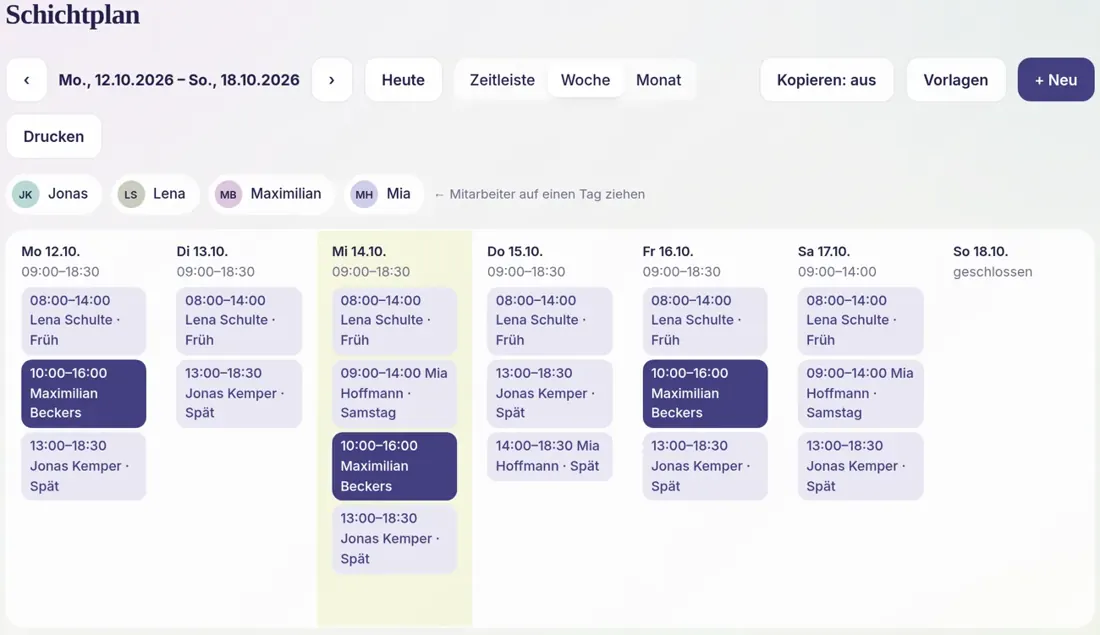1100x635 pixels.
Task: Click Saturday opening hours 09:00–14:00
Action: coord(837,272)
